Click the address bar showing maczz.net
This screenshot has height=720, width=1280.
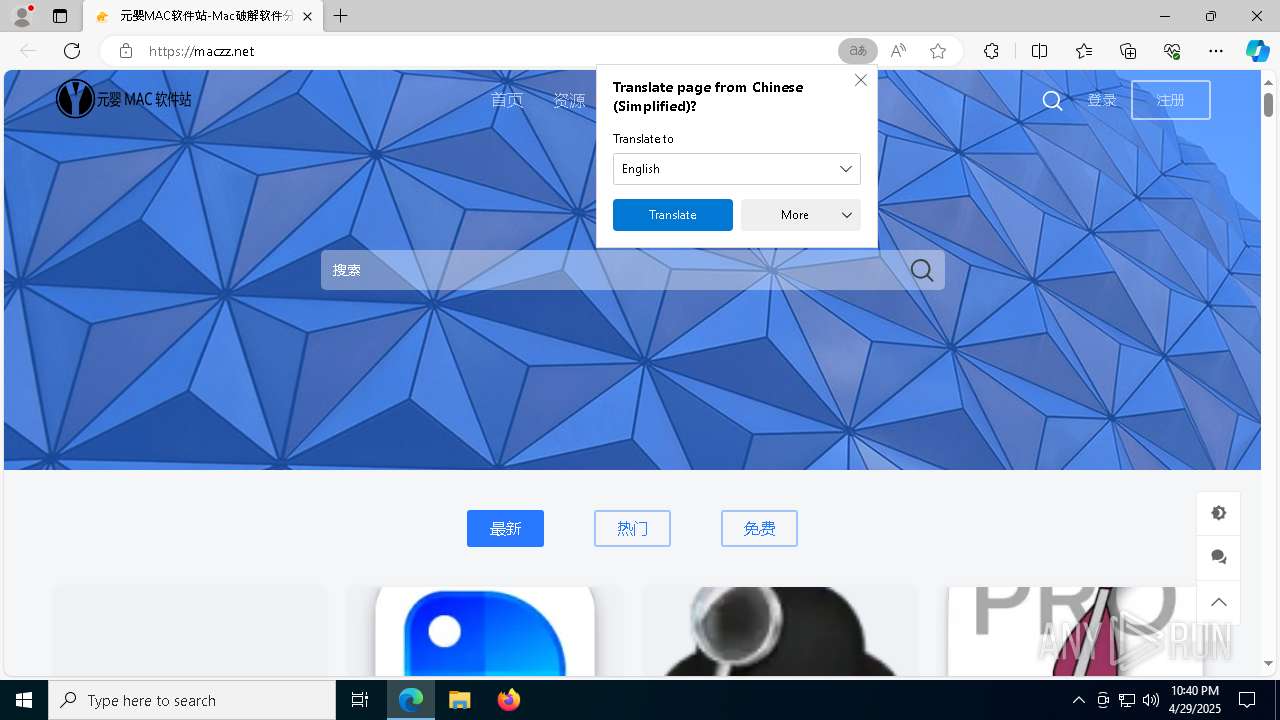(480, 51)
